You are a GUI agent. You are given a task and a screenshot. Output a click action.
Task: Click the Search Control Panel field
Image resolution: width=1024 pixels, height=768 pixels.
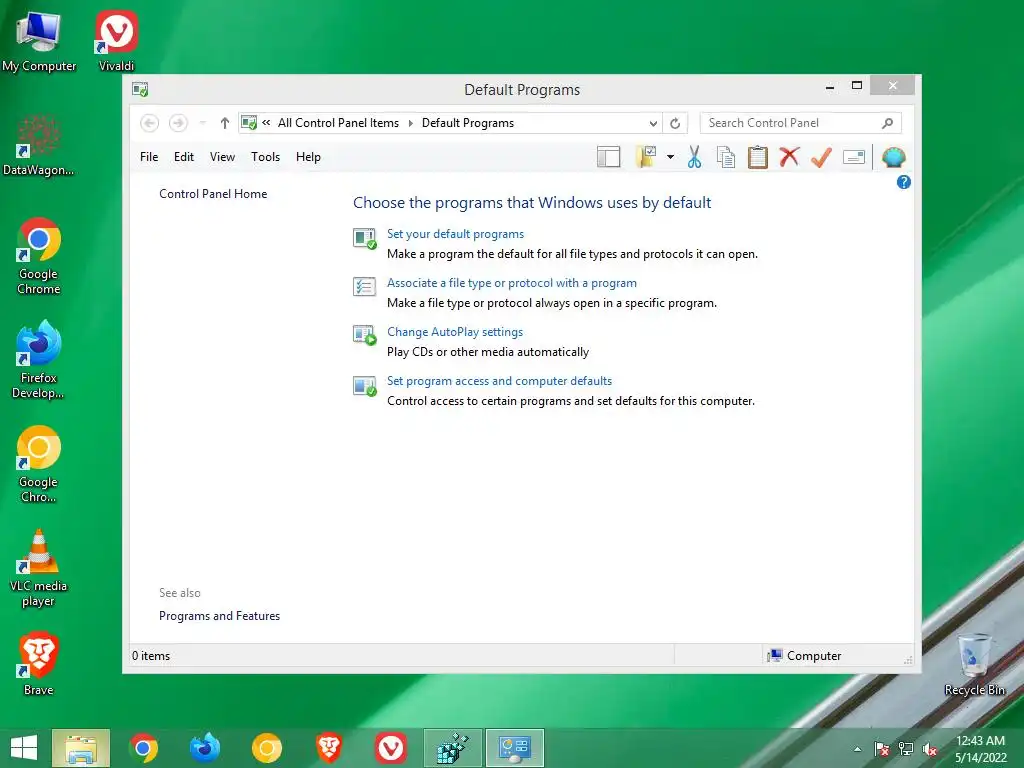pyautogui.click(x=801, y=123)
